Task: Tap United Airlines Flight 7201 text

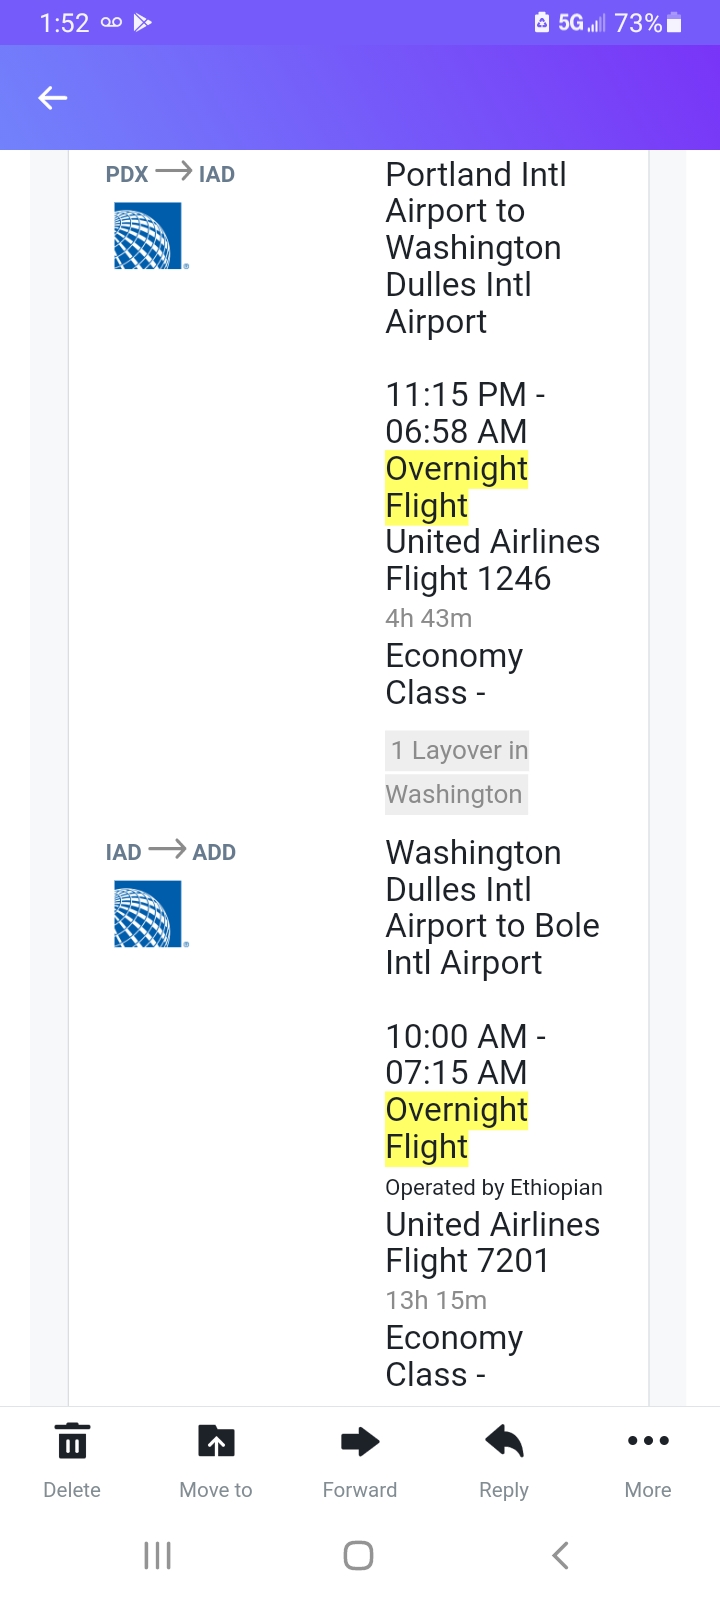Action: (492, 1242)
